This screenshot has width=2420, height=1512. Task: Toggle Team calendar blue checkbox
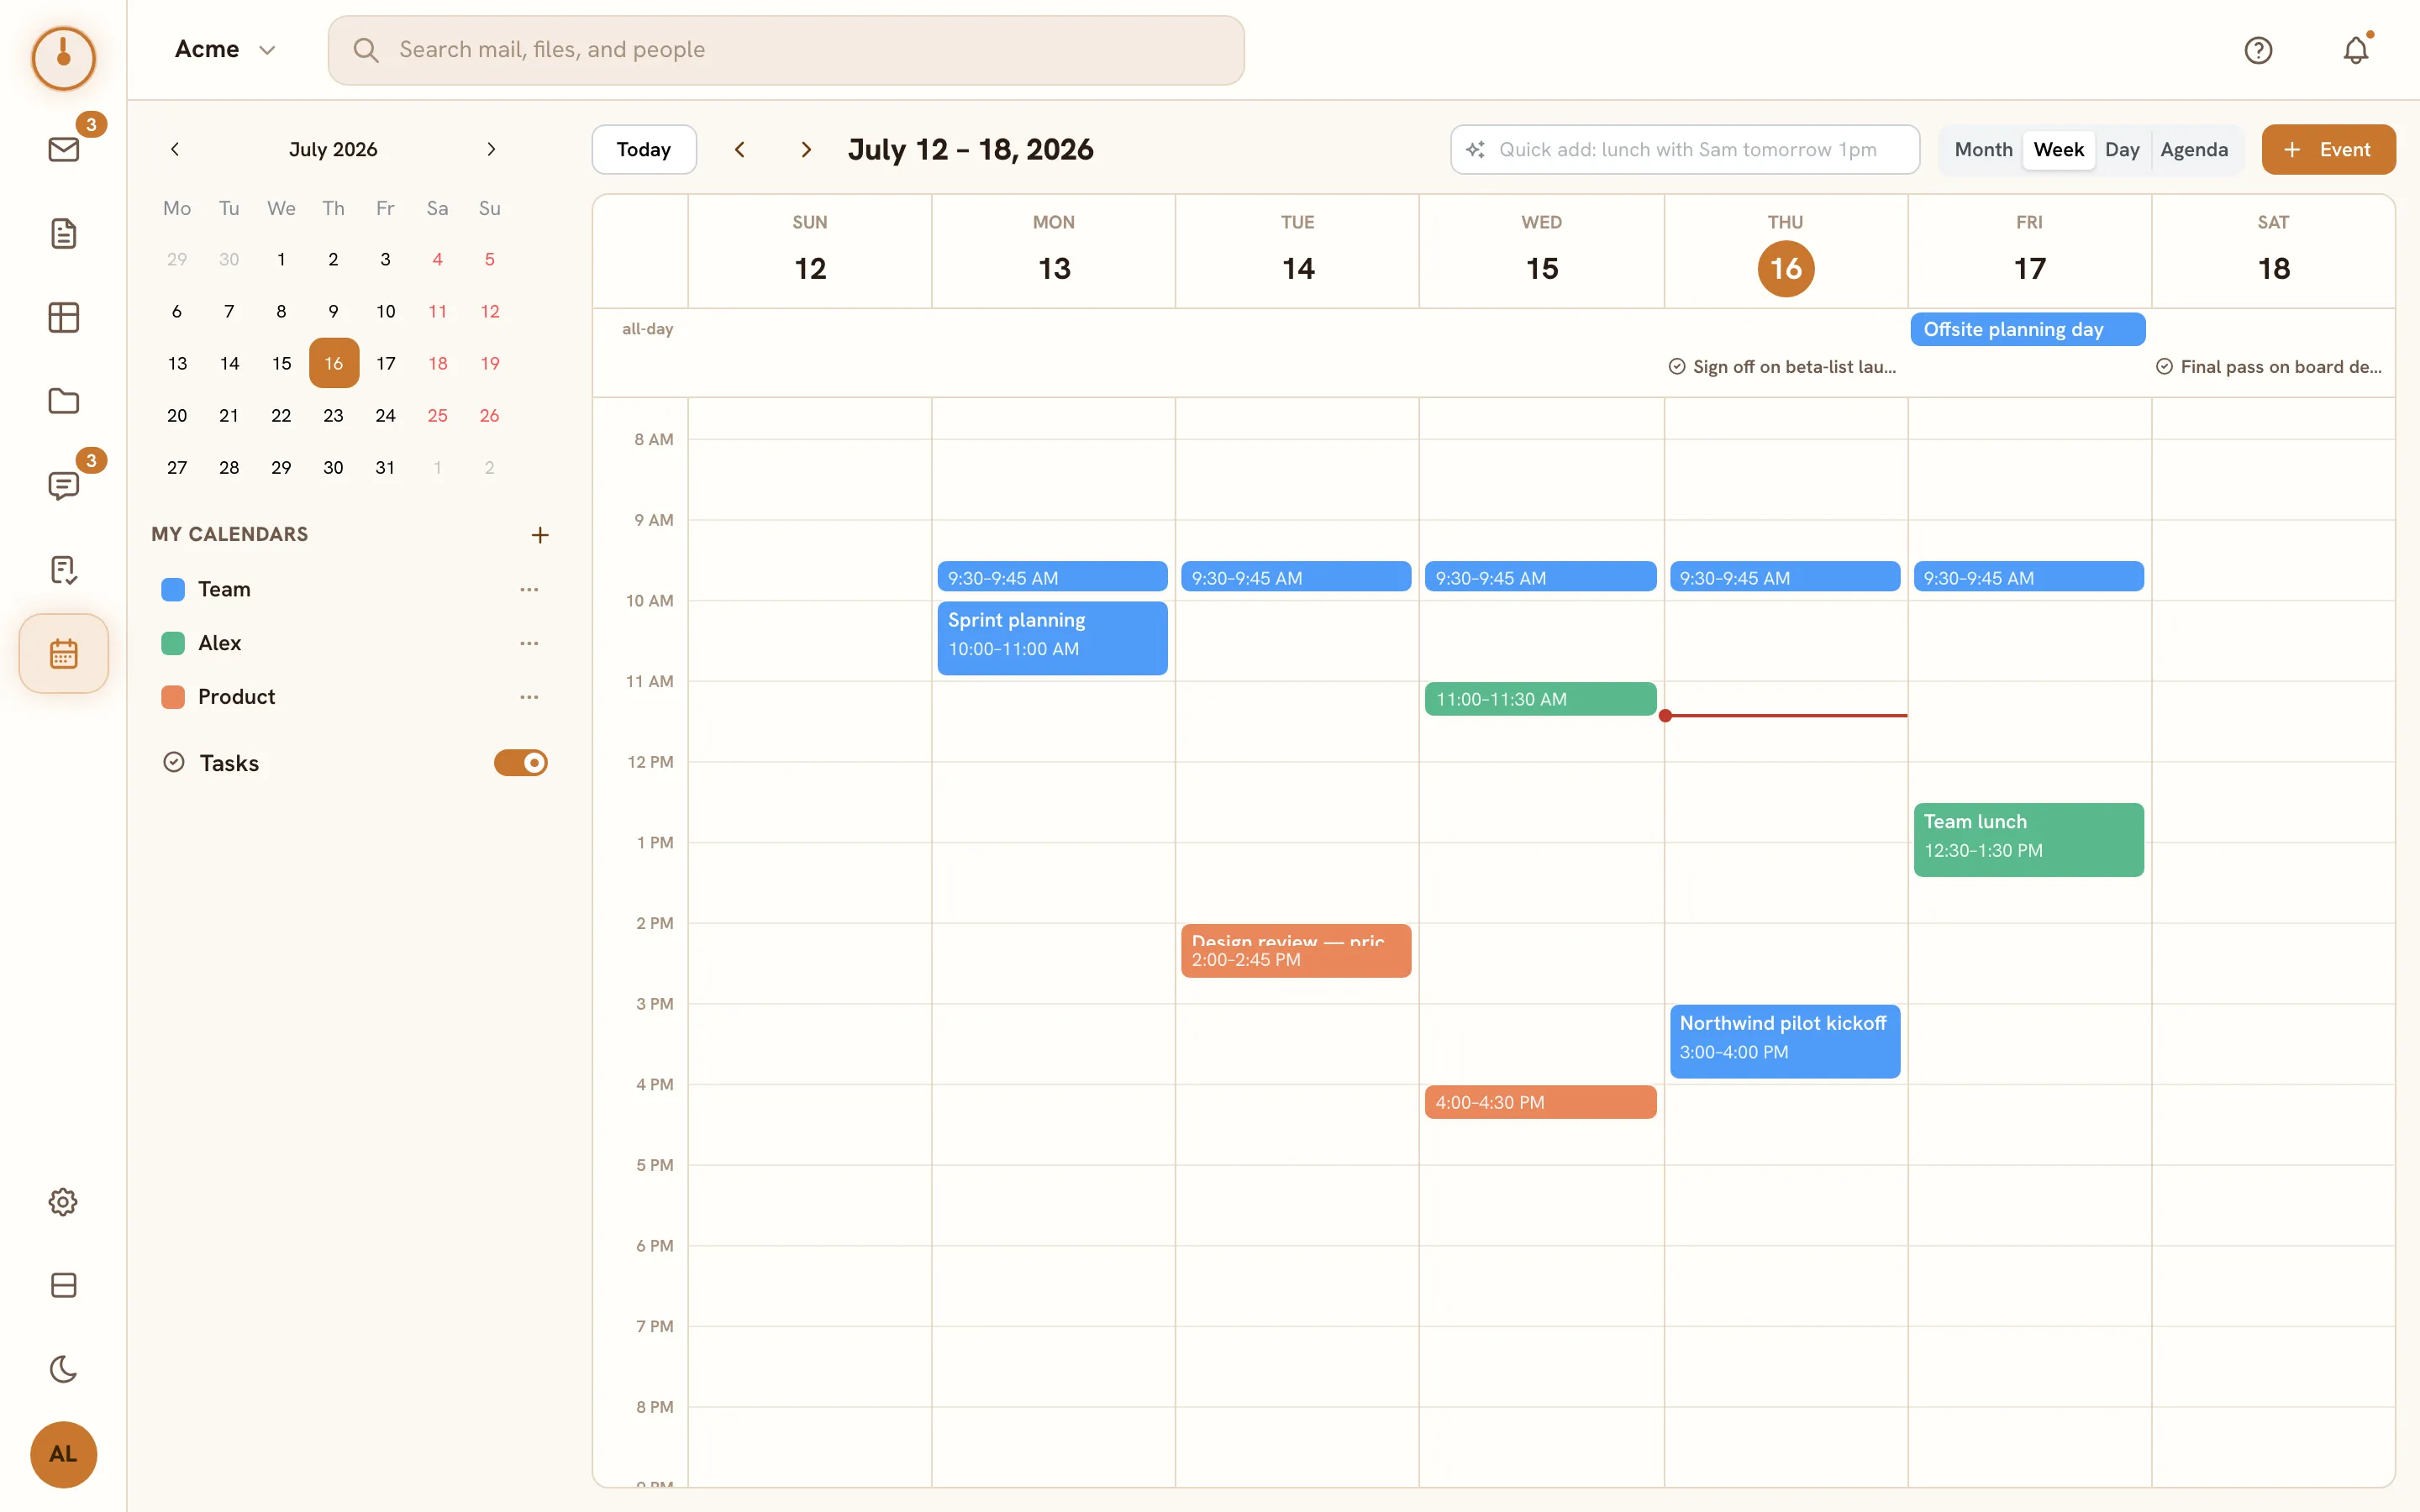pyautogui.click(x=173, y=590)
